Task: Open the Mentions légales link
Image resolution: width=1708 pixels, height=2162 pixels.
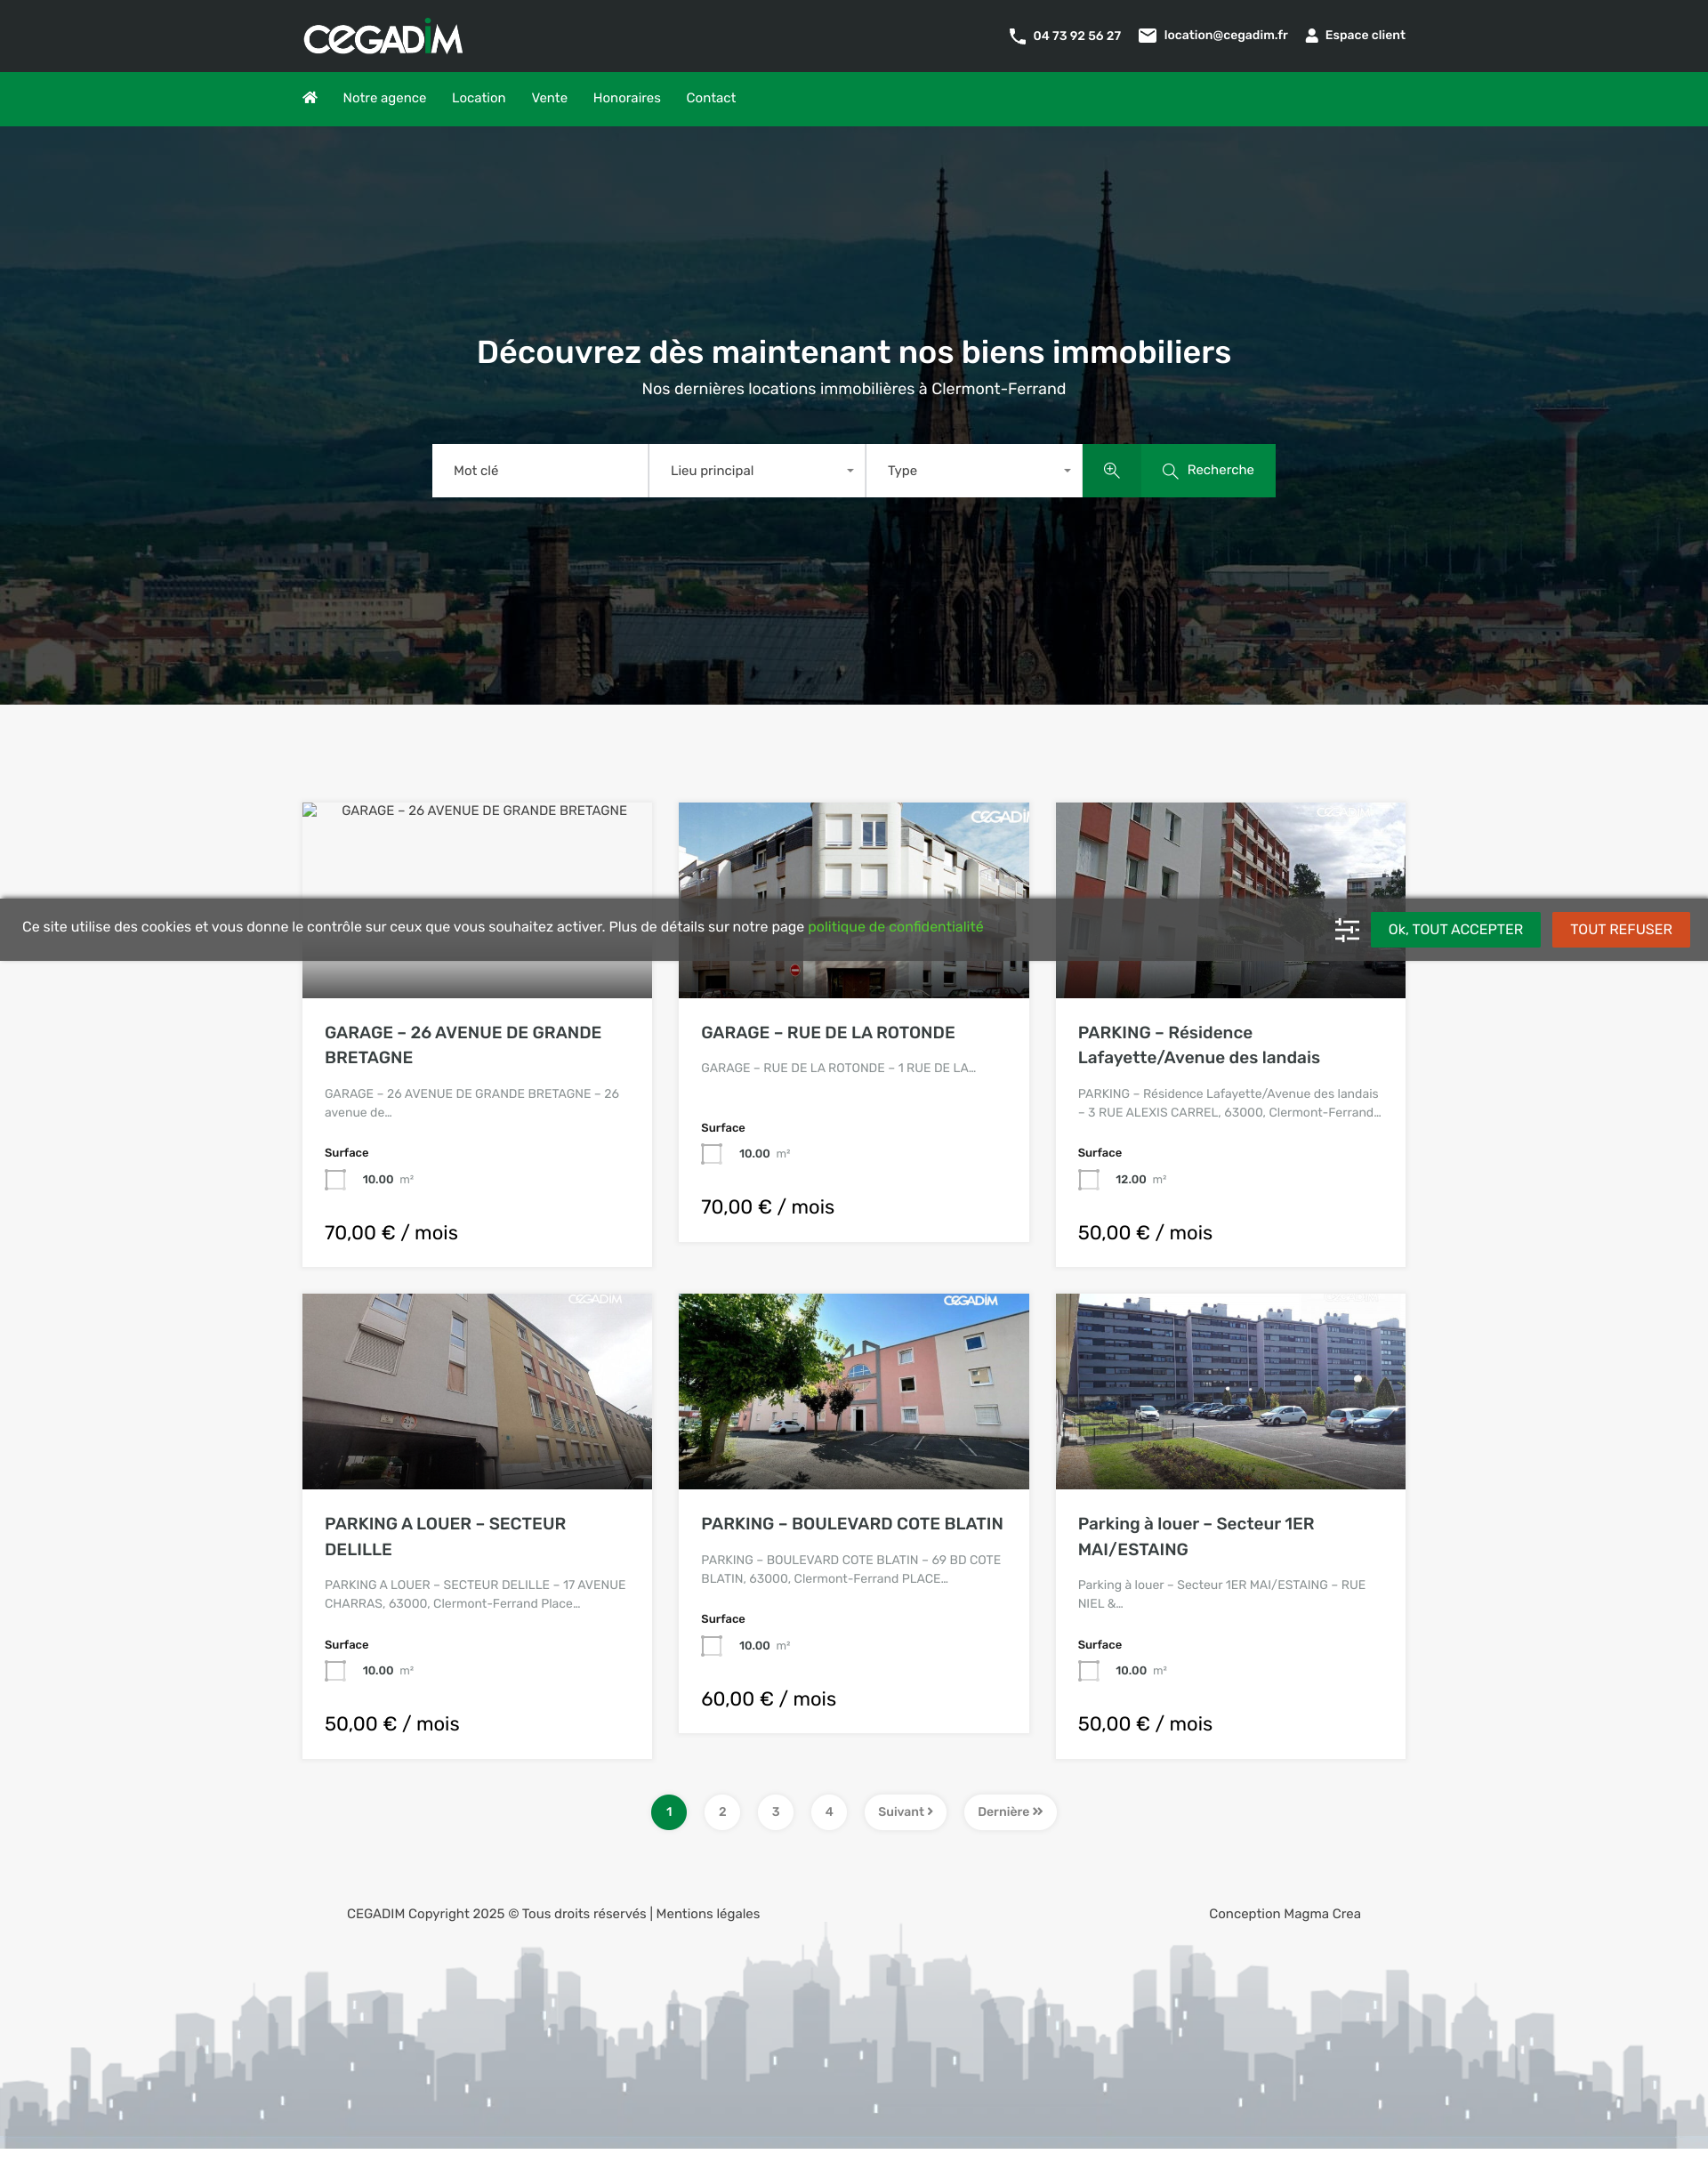Action: click(708, 1914)
